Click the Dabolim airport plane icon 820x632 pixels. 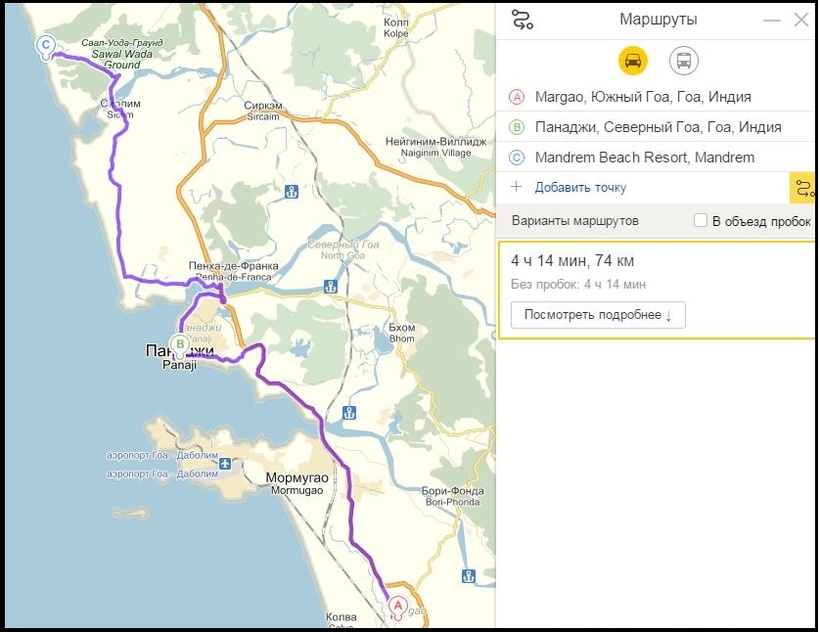coord(225,463)
